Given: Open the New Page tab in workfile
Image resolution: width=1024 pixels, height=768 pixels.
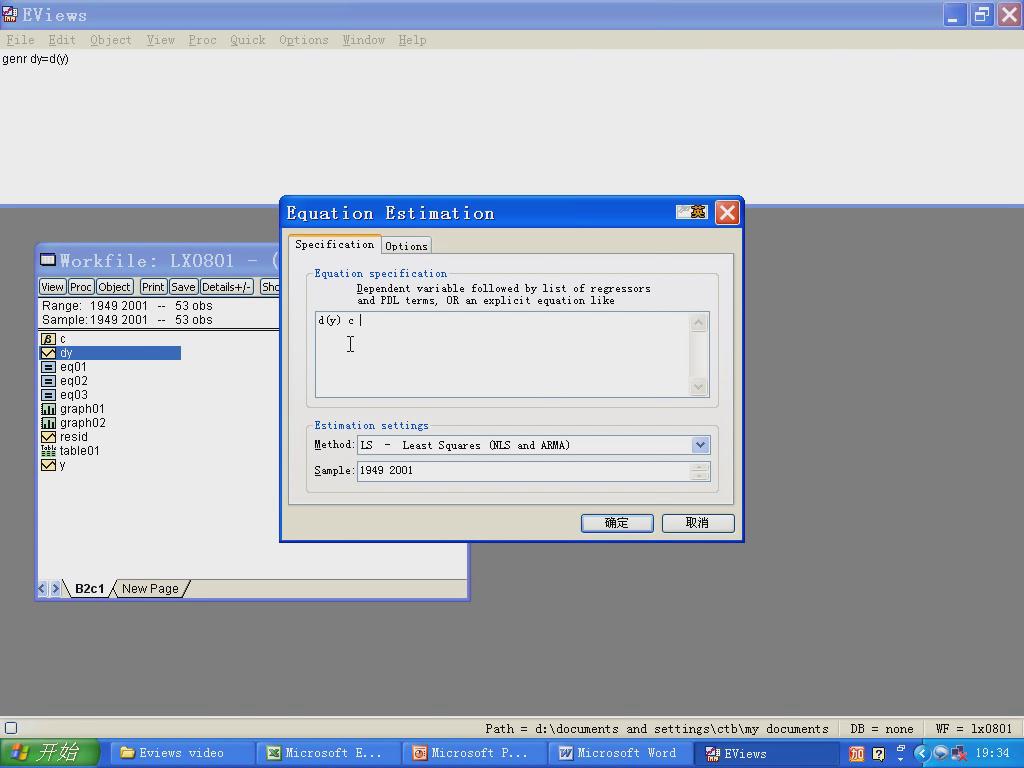Looking at the screenshot, I should 150,588.
